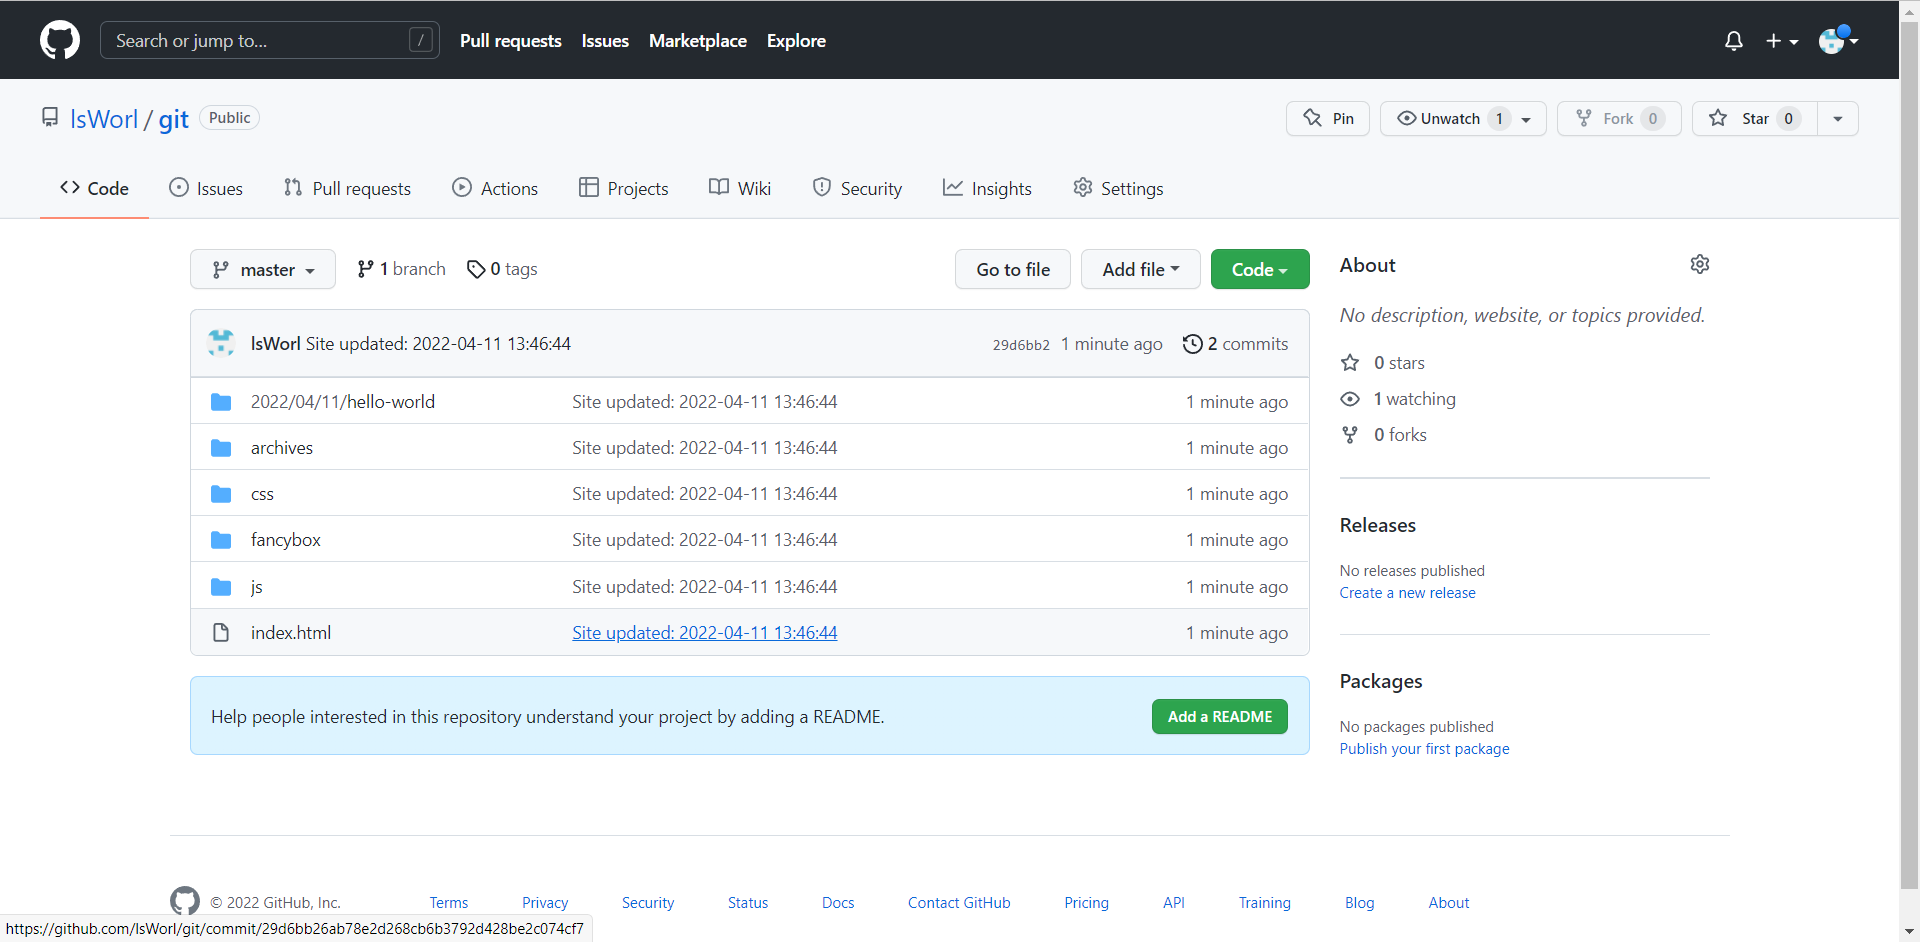Select the Code tab

[x=94, y=188]
